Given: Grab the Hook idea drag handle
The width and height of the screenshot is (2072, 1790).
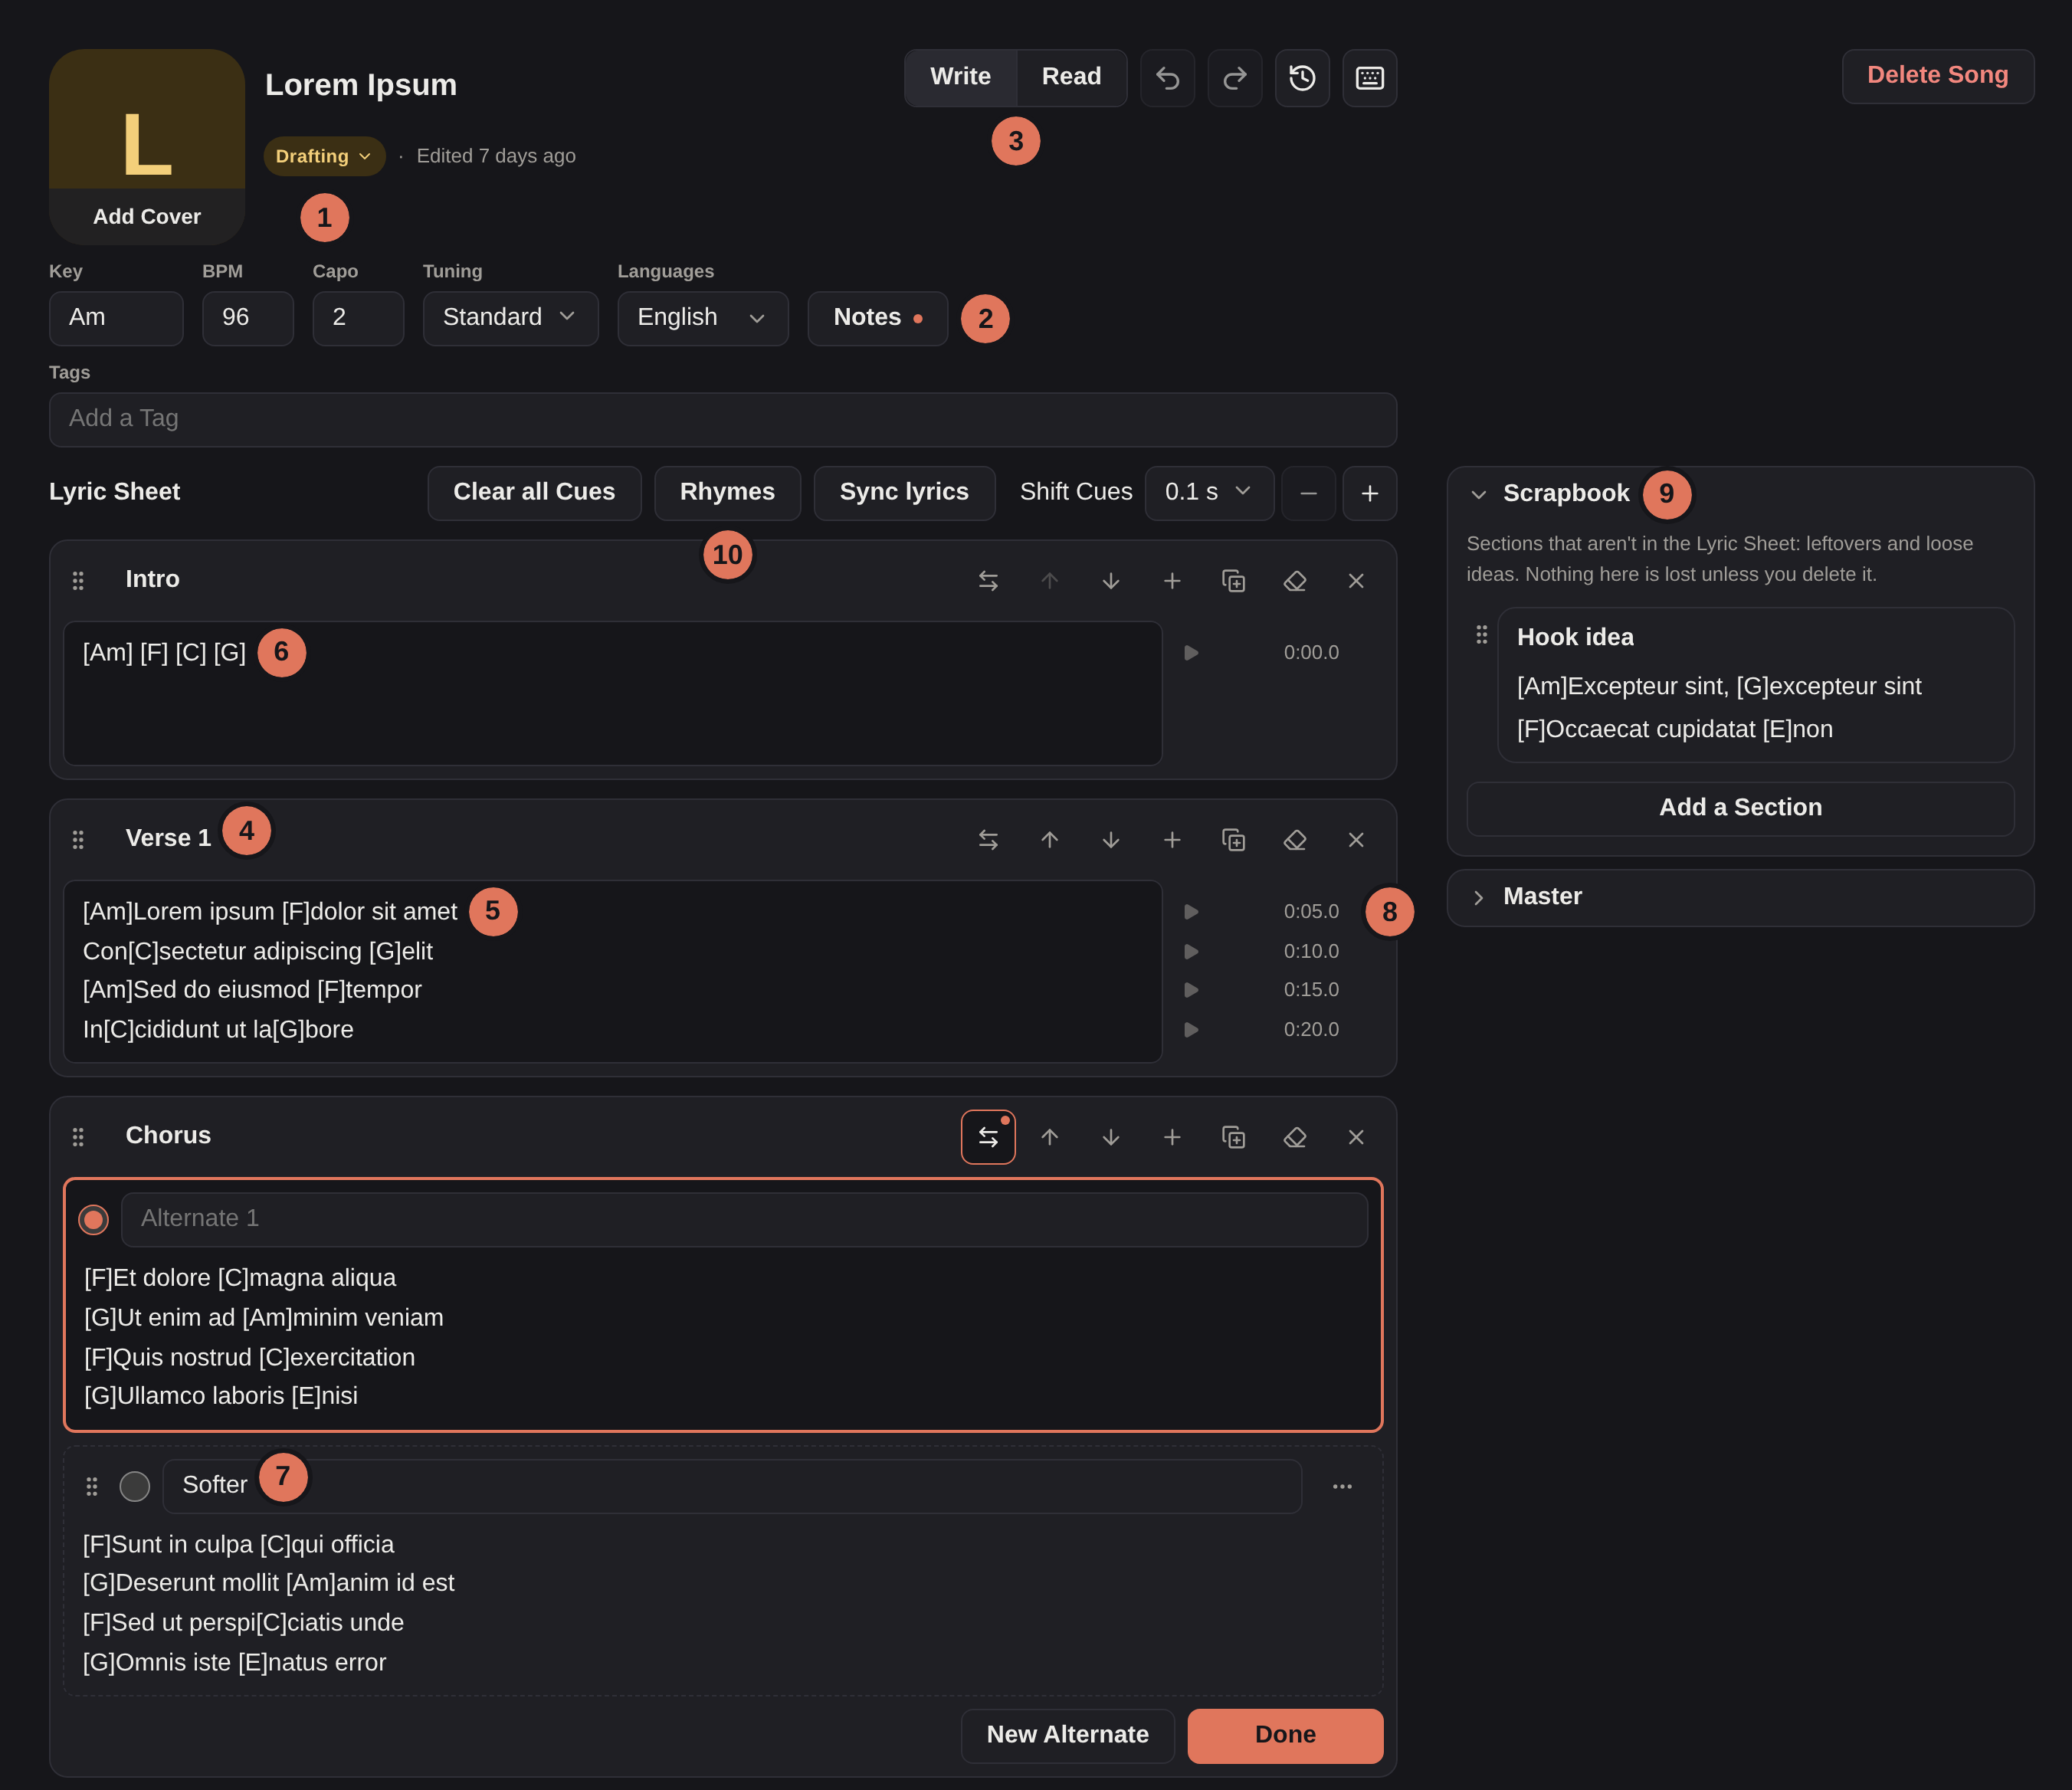Looking at the screenshot, I should coord(1482,635).
